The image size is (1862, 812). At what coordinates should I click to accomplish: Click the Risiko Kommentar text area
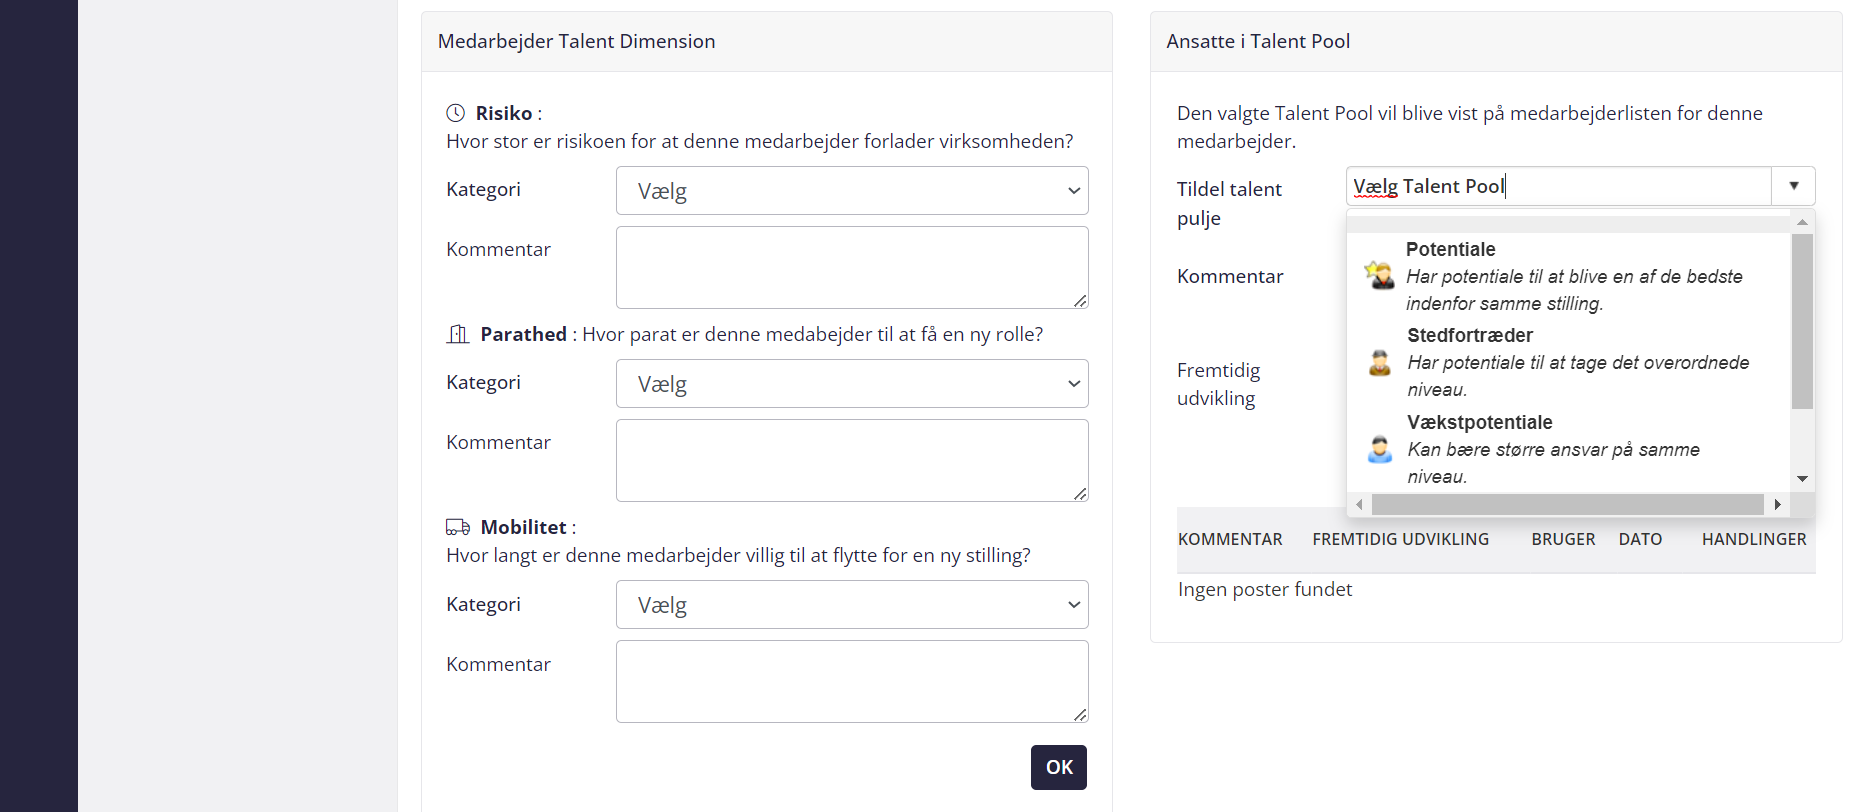[852, 267]
